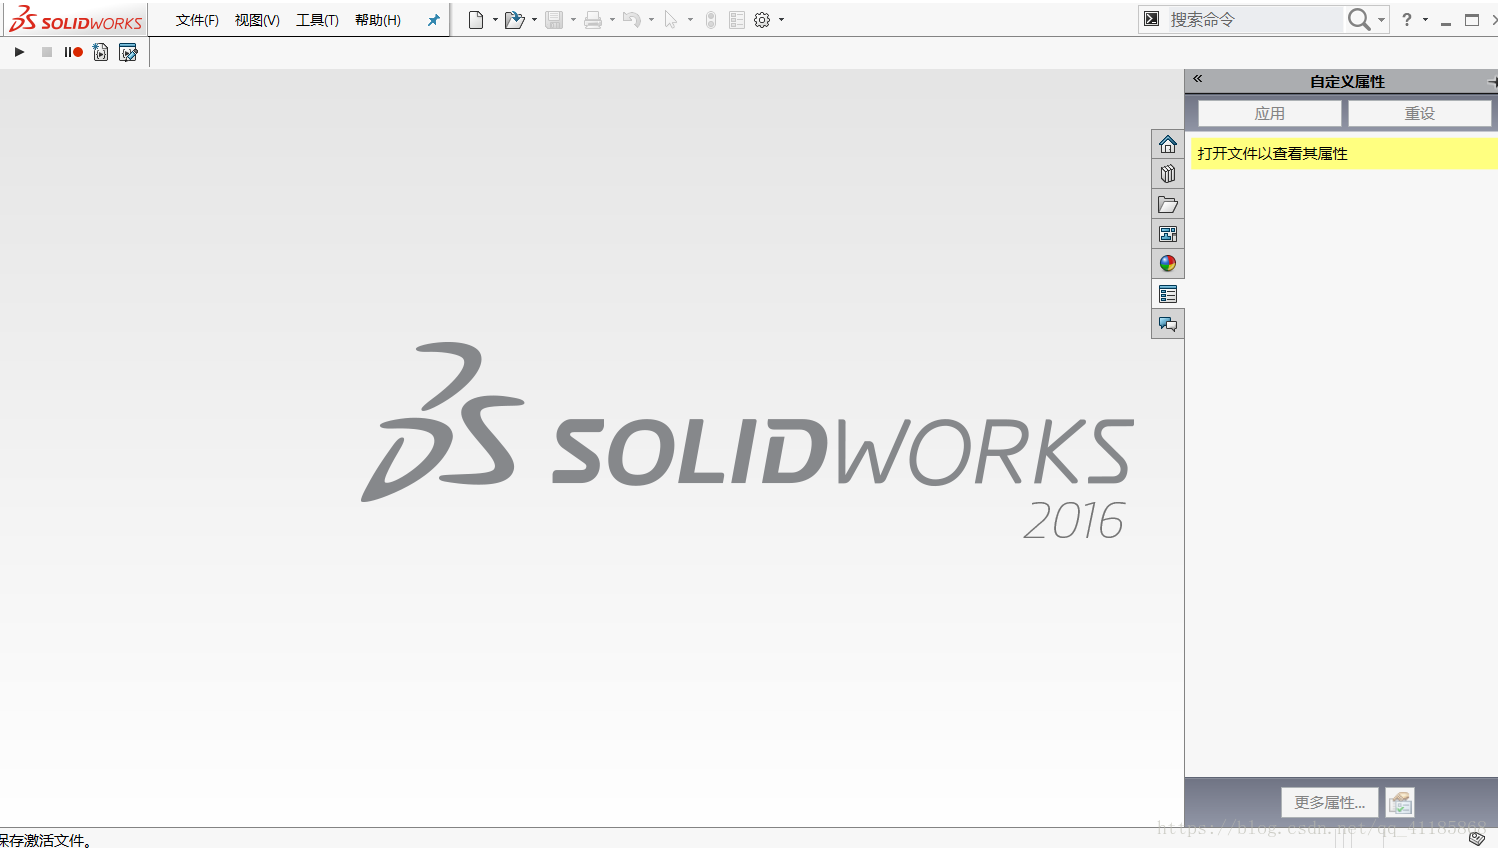Expand the Options gear dropdown arrow
Viewport: 1498px width, 848px height.
[781, 20]
